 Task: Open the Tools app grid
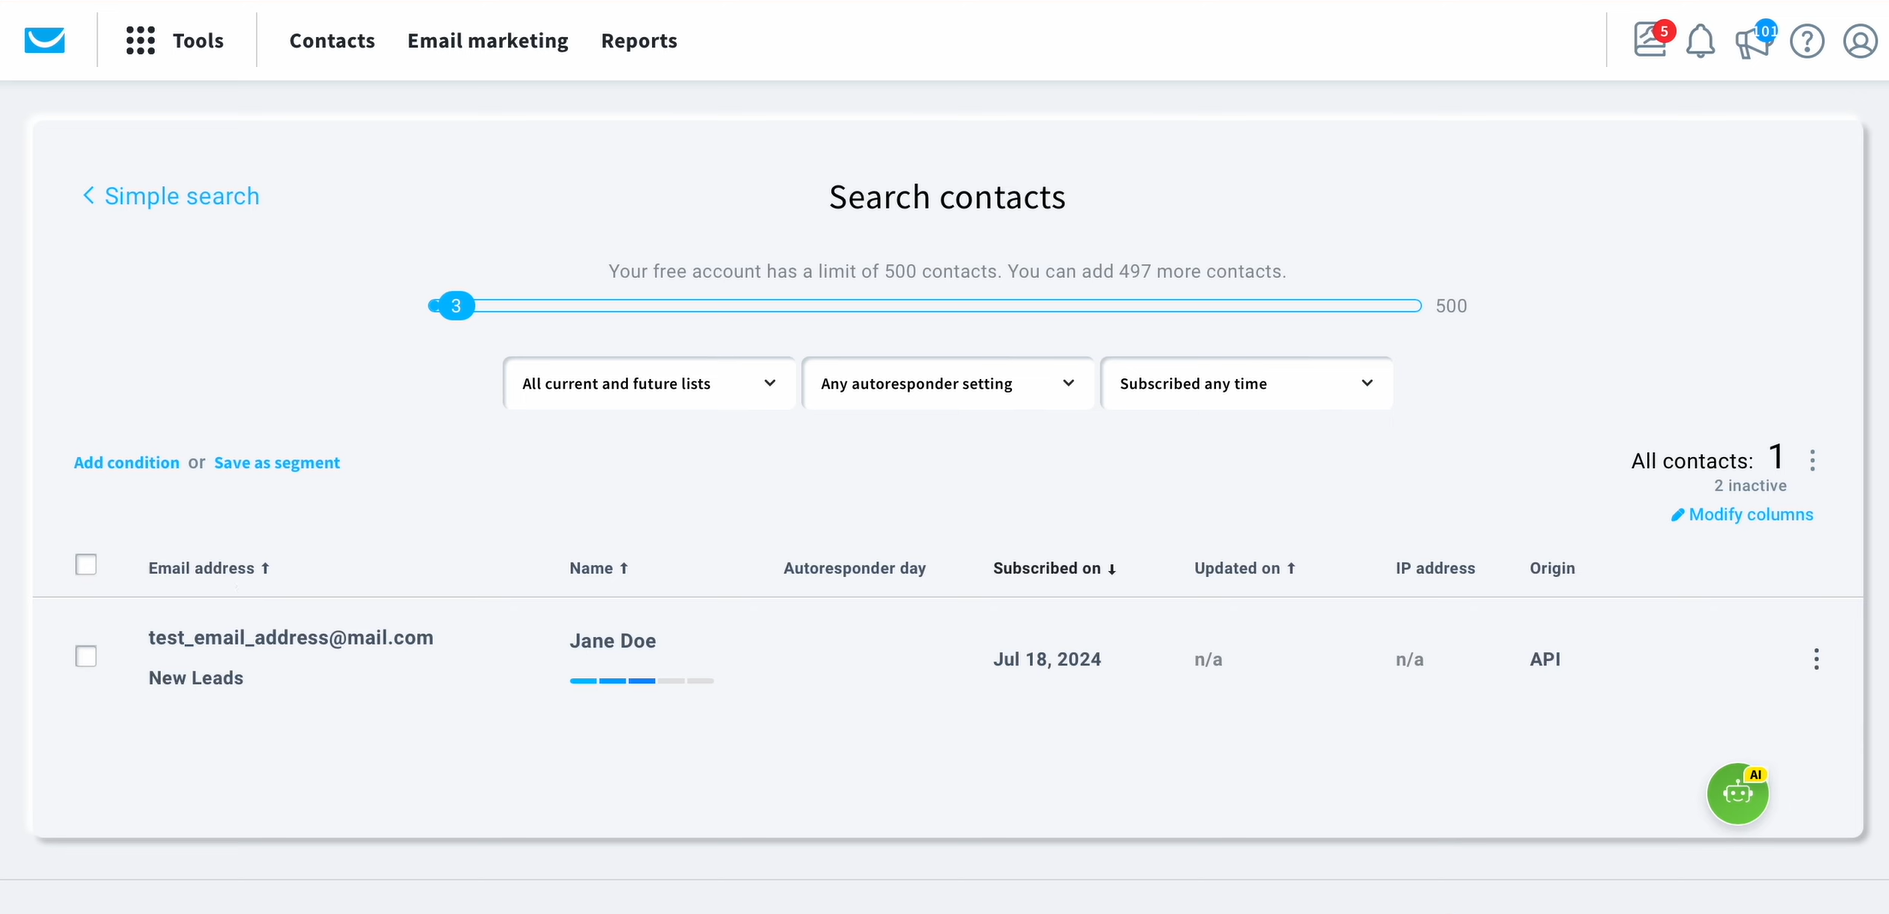(140, 40)
